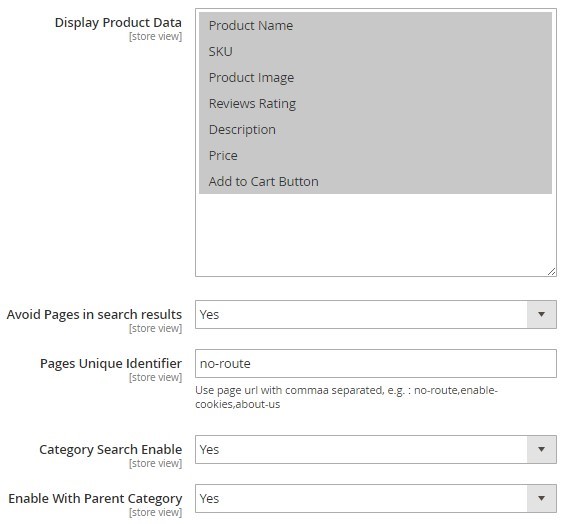Select Price option in list
This screenshot has height=524, width=564.
(x=375, y=155)
